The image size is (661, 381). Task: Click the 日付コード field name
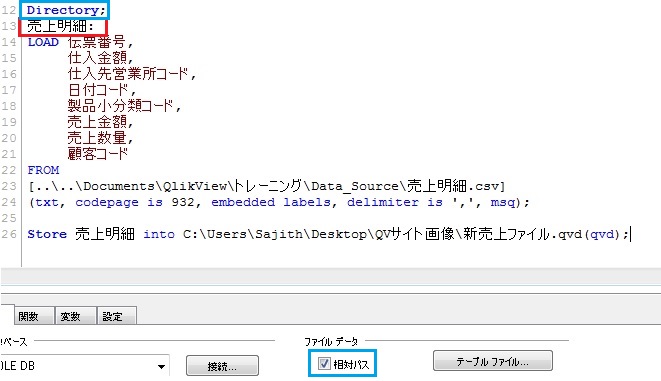click(97, 90)
